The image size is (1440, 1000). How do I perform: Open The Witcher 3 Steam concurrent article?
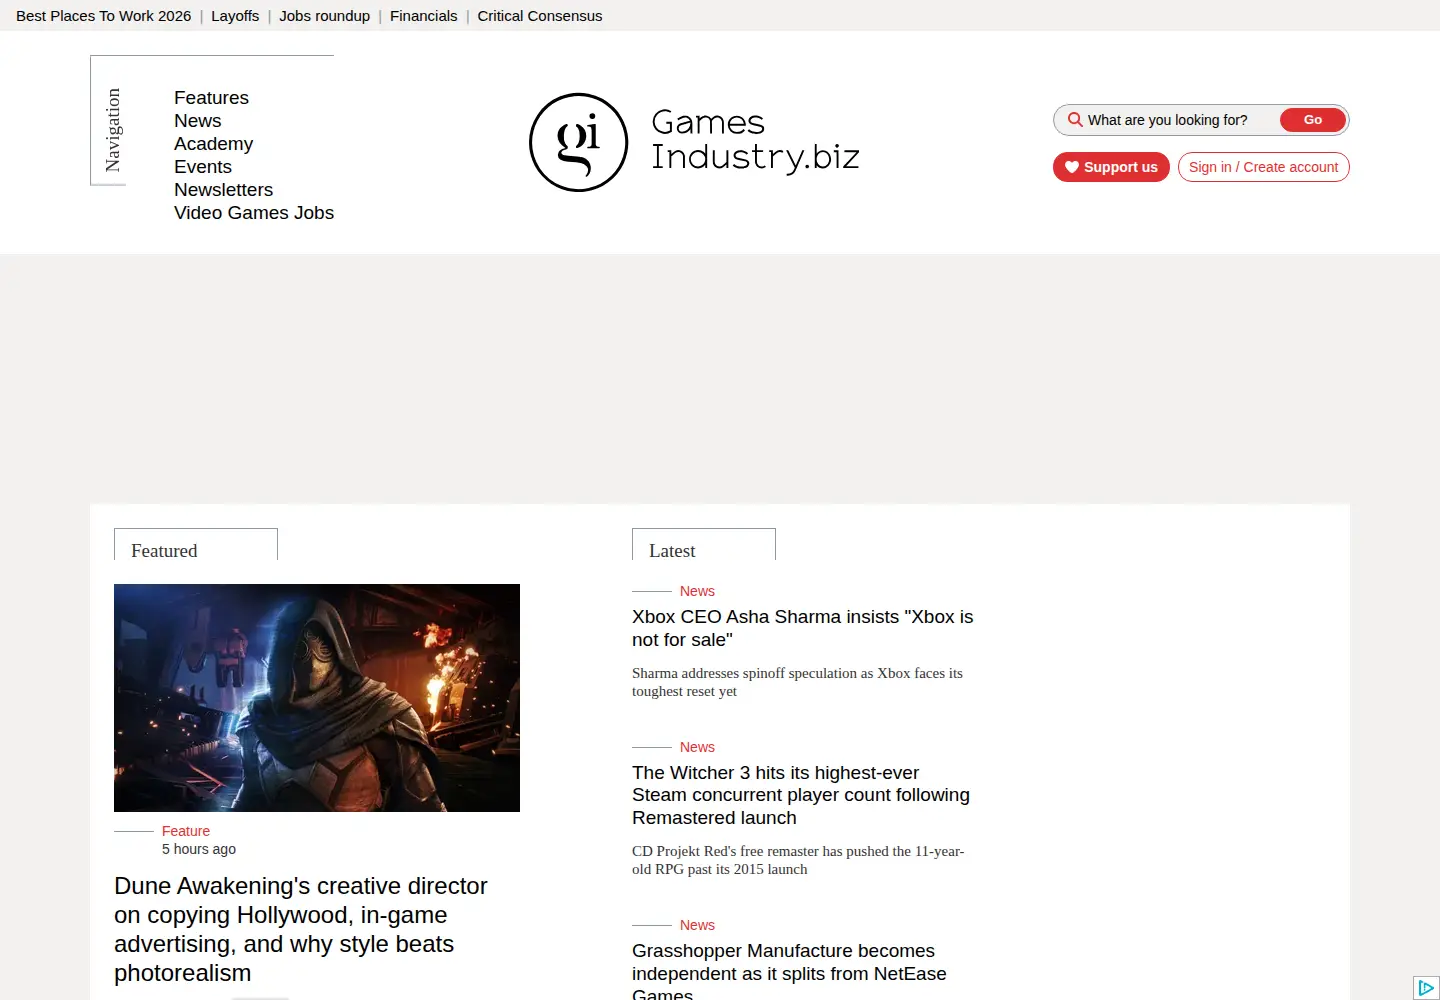click(x=801, y=795)
